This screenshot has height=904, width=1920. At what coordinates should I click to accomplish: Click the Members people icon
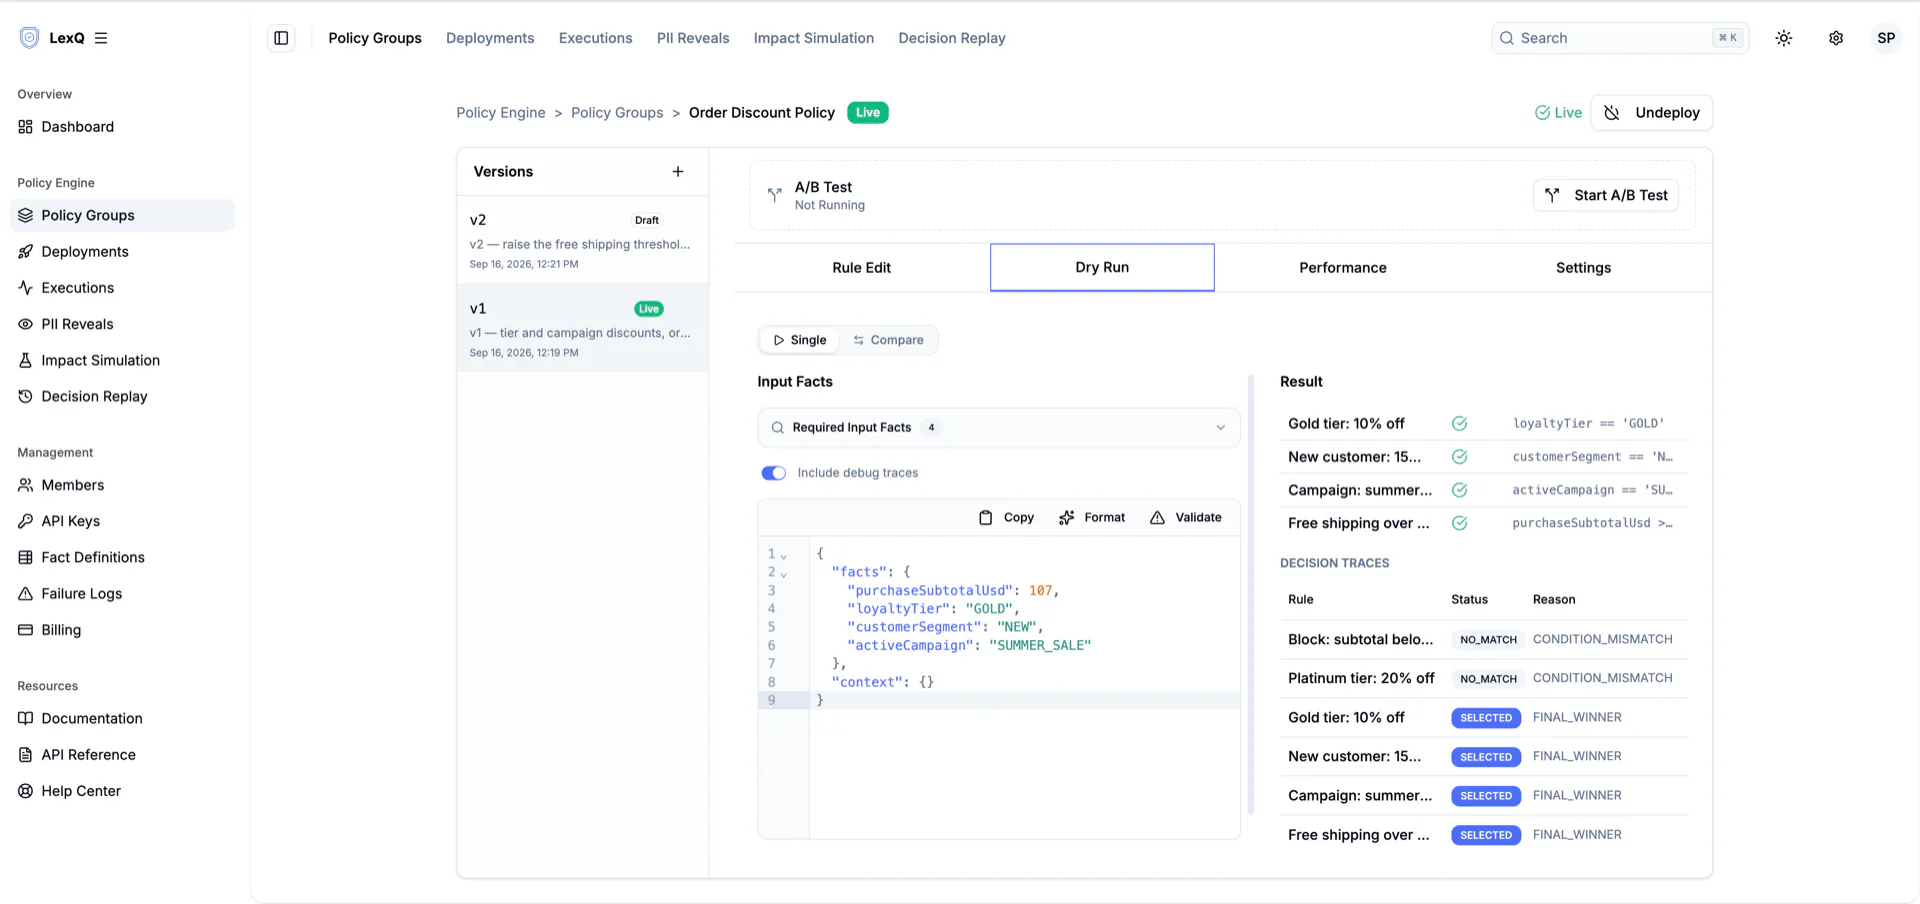[26, 485]
